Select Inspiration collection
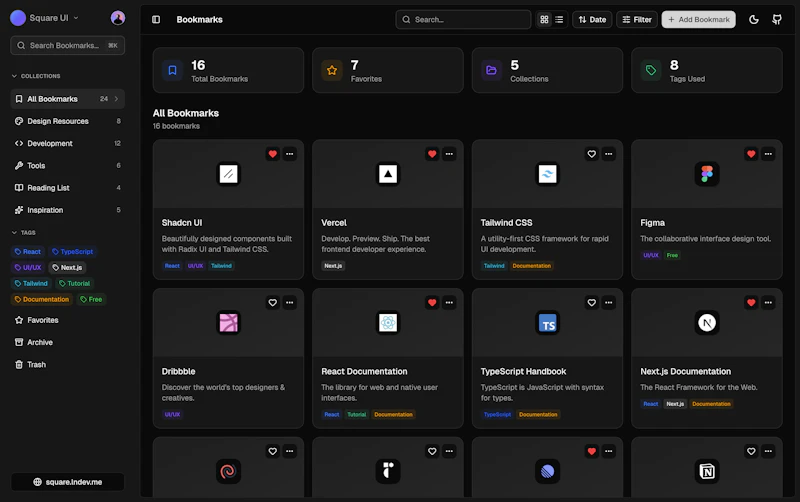The image size is (800, 502). (x=67, y=210)
